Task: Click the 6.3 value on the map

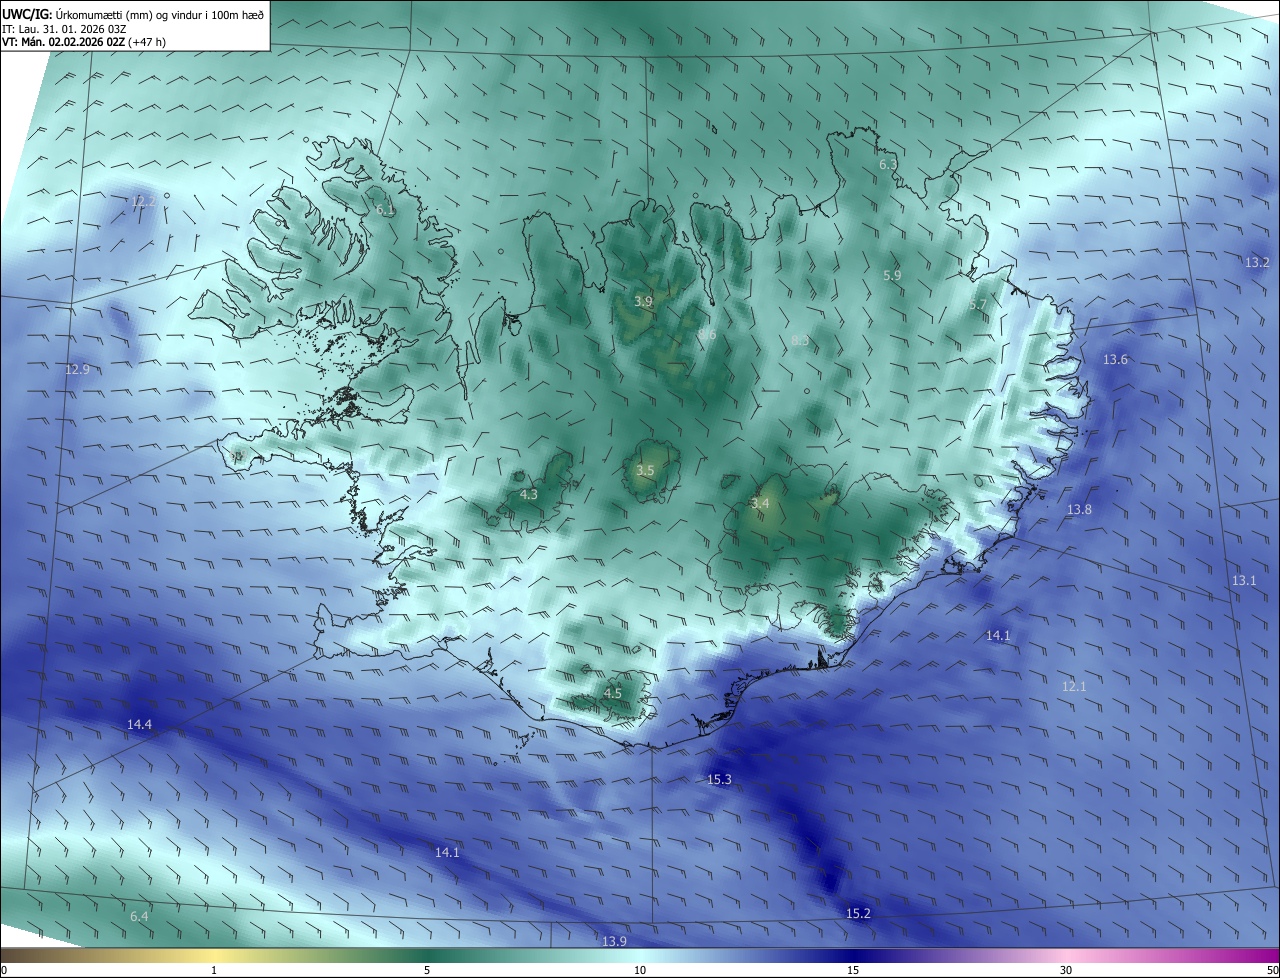Action: coord(888,165)
